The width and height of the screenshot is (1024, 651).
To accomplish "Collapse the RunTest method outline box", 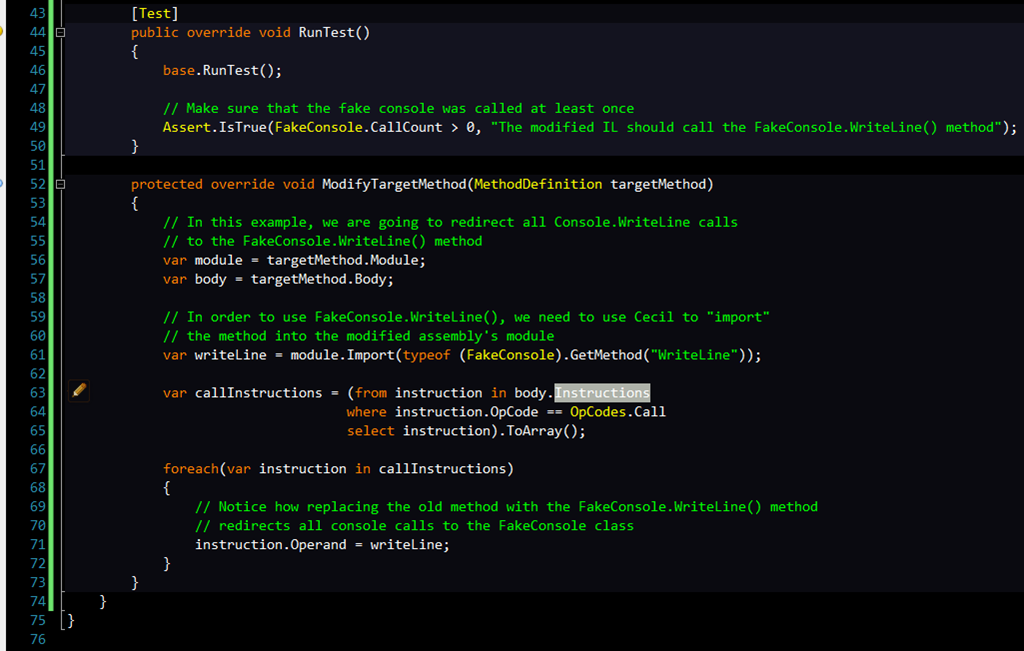I will 60,32.
